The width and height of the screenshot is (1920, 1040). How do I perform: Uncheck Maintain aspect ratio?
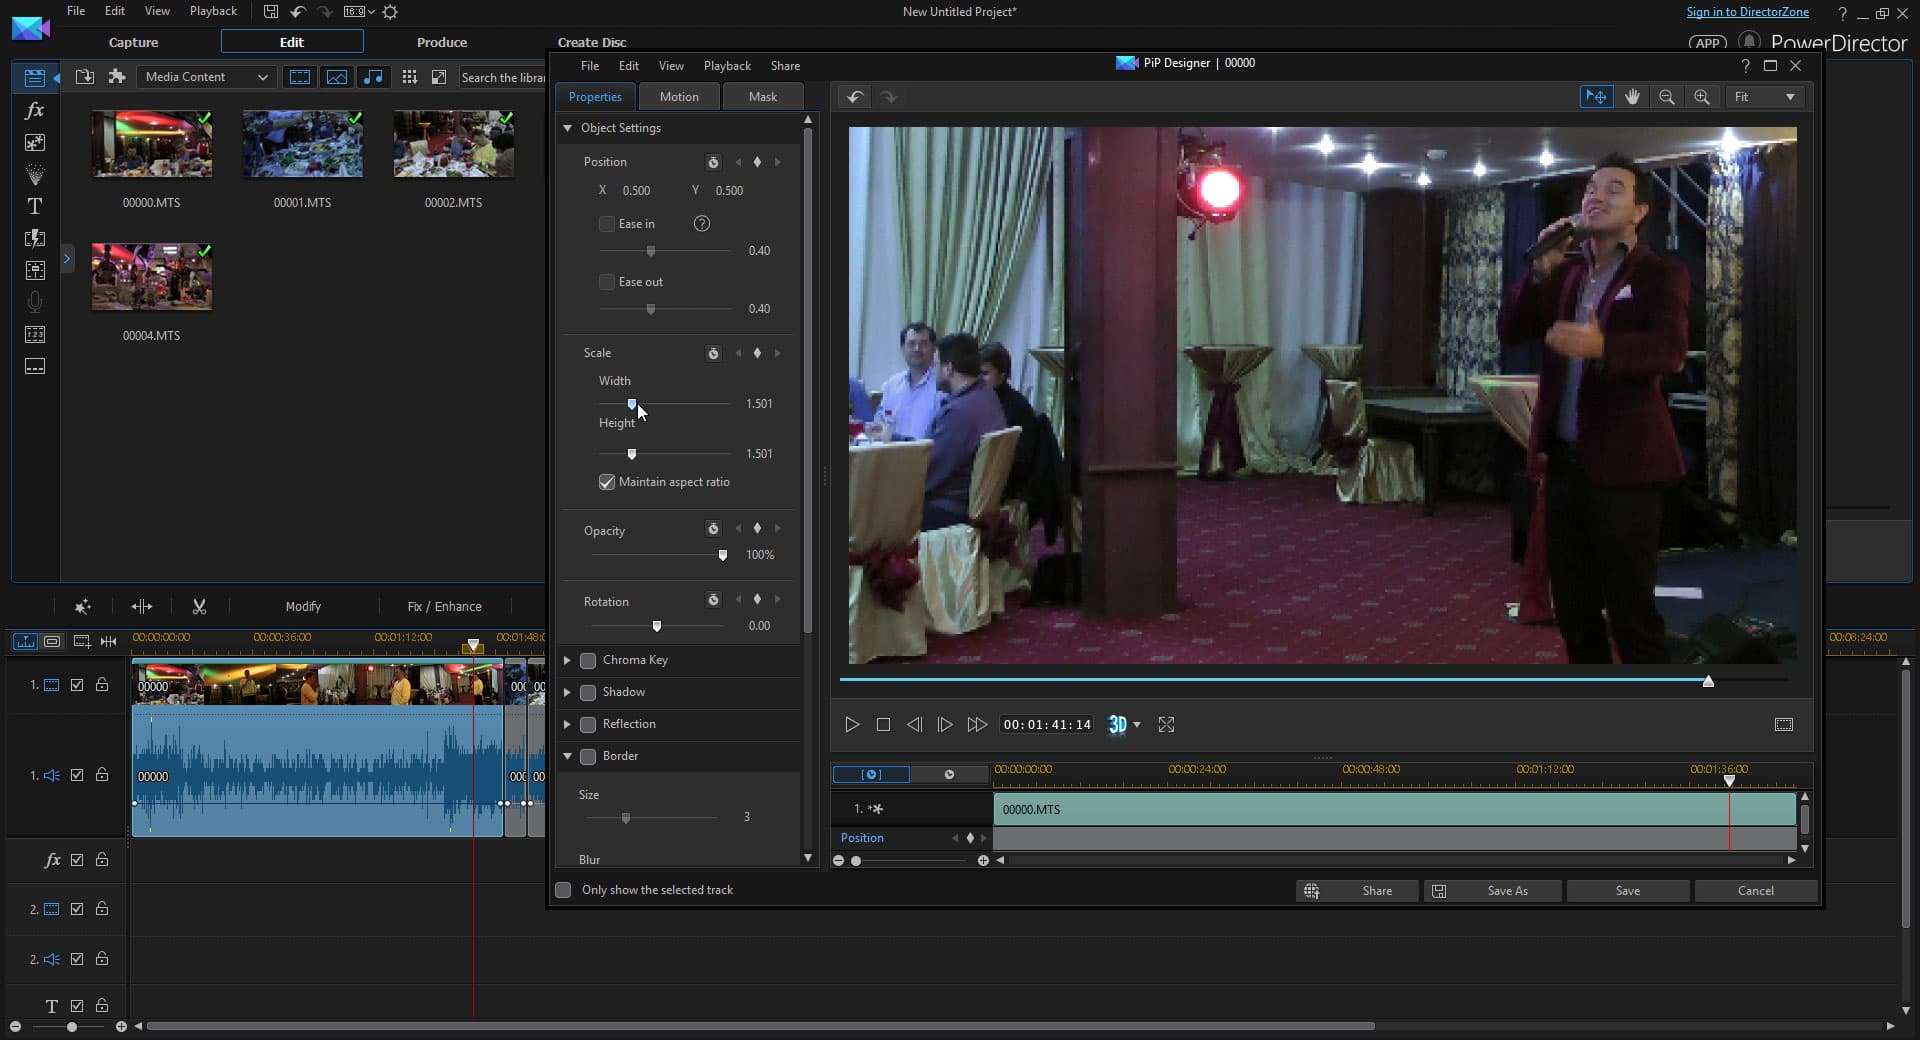[607, 482]
